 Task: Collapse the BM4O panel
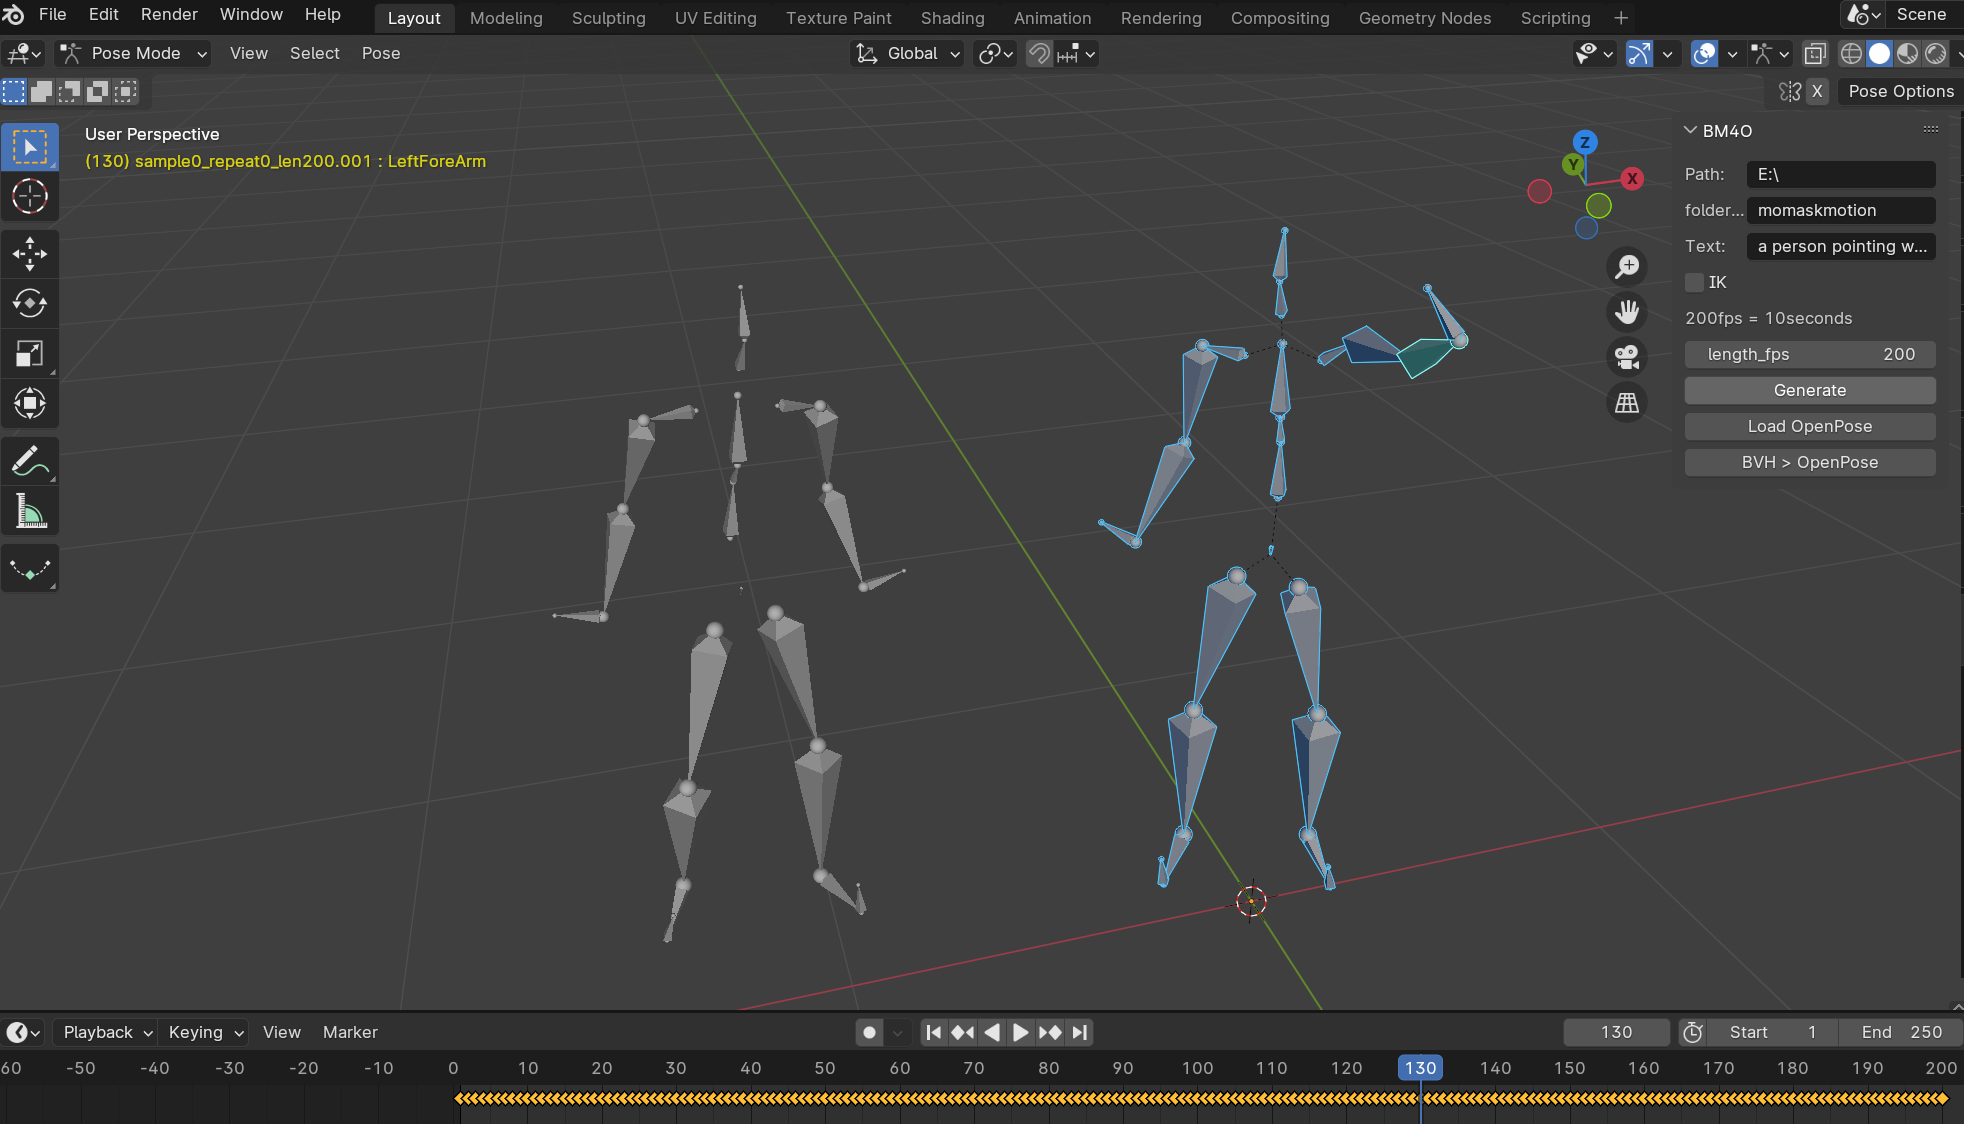pyautogui.click(x=1691, y=131)
